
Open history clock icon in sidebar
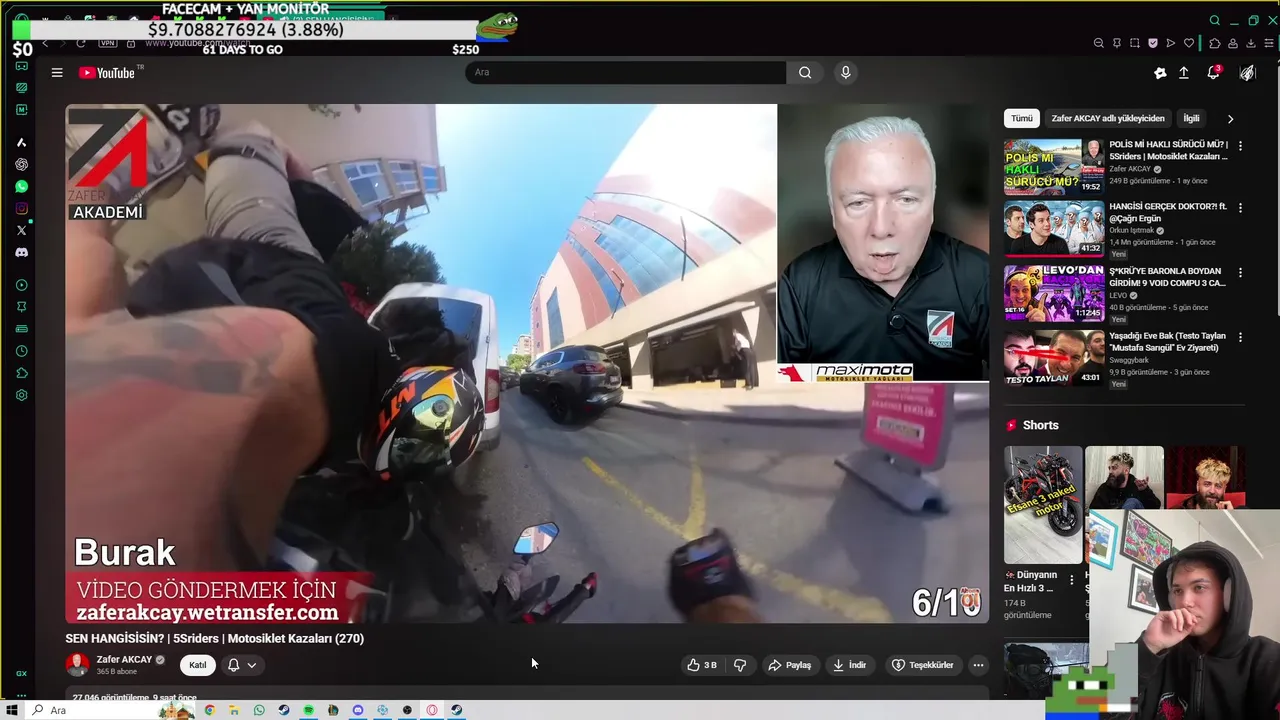22,351
